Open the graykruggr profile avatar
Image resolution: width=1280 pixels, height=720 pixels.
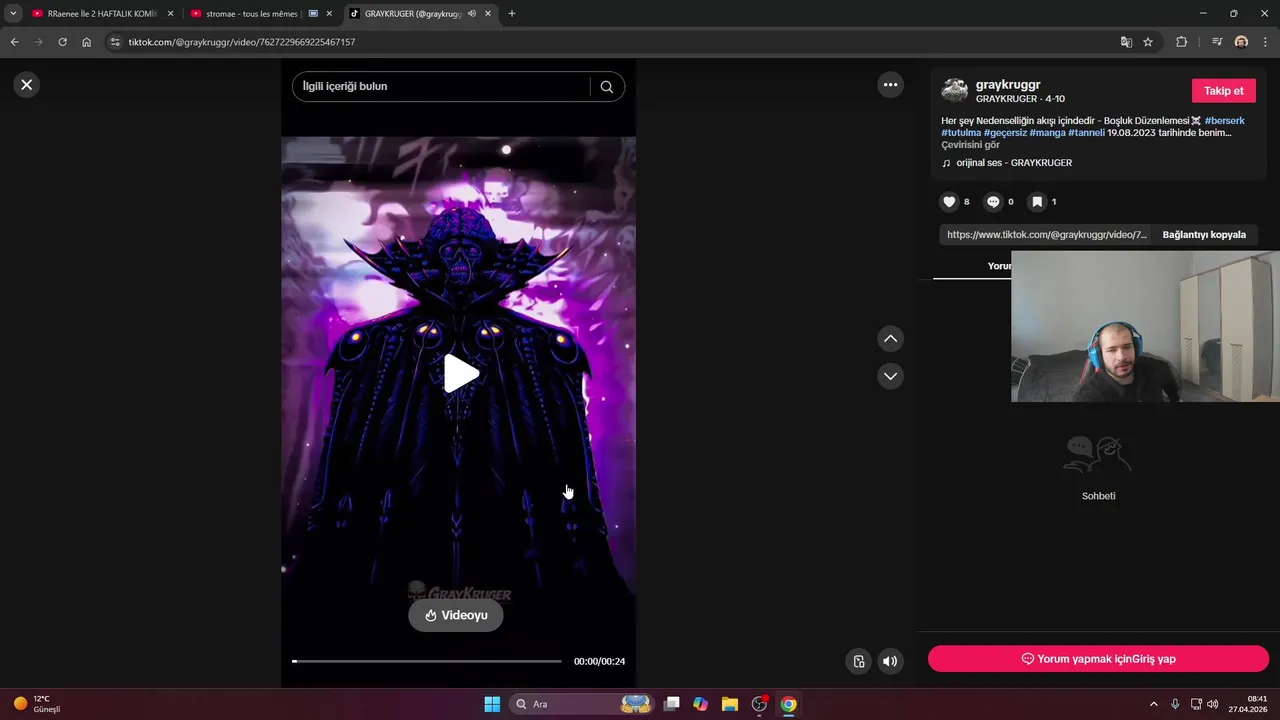point(955,91)
